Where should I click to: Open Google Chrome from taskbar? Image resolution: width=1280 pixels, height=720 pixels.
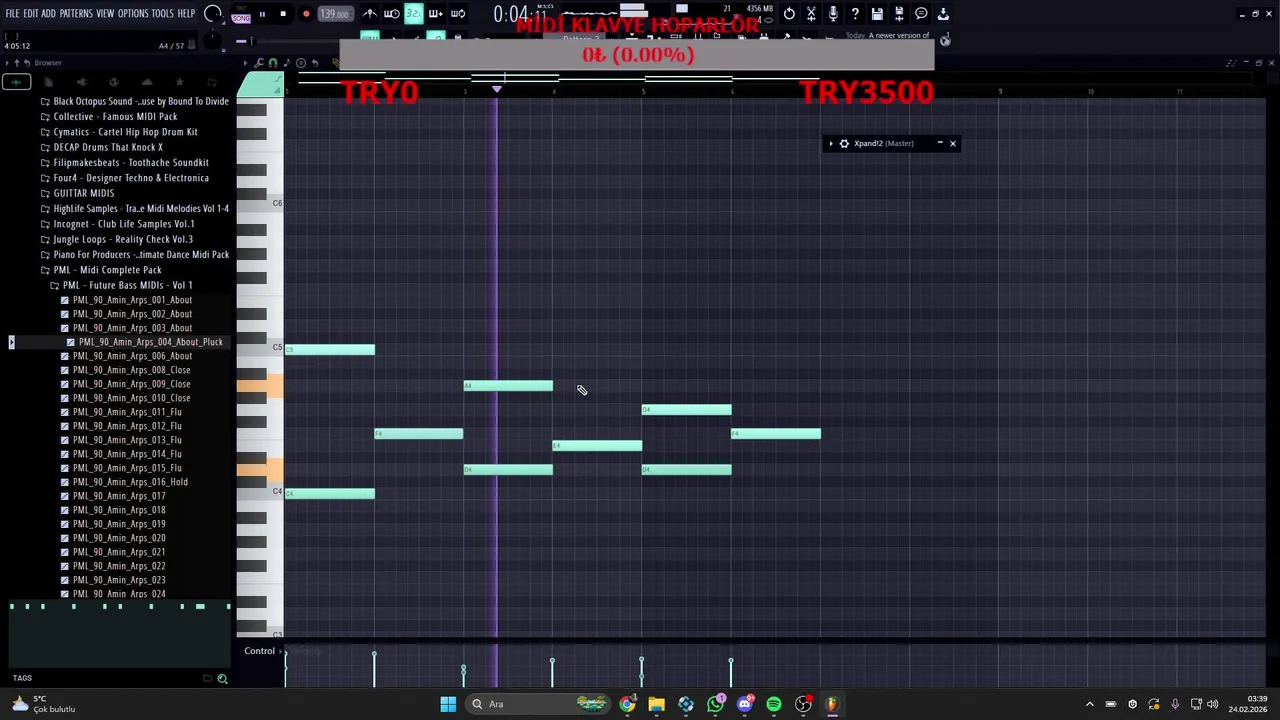pos(627,704)
